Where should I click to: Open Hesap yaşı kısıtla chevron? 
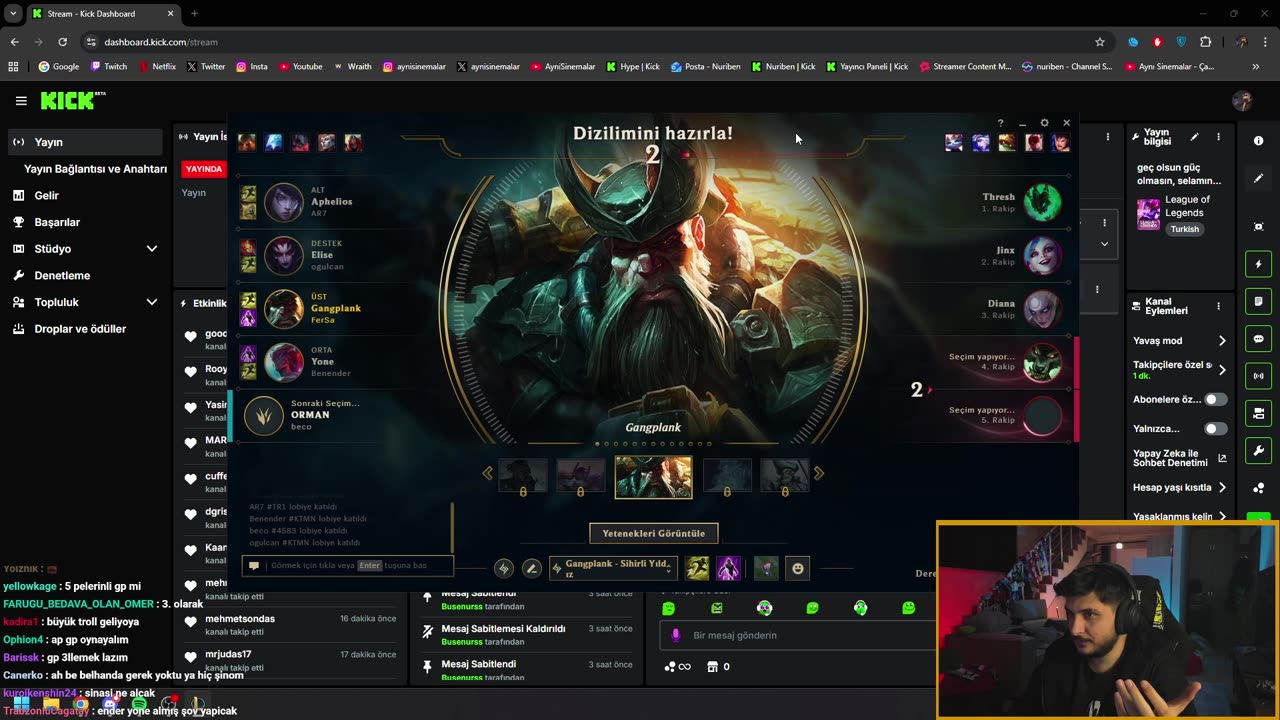point(1221,488)
